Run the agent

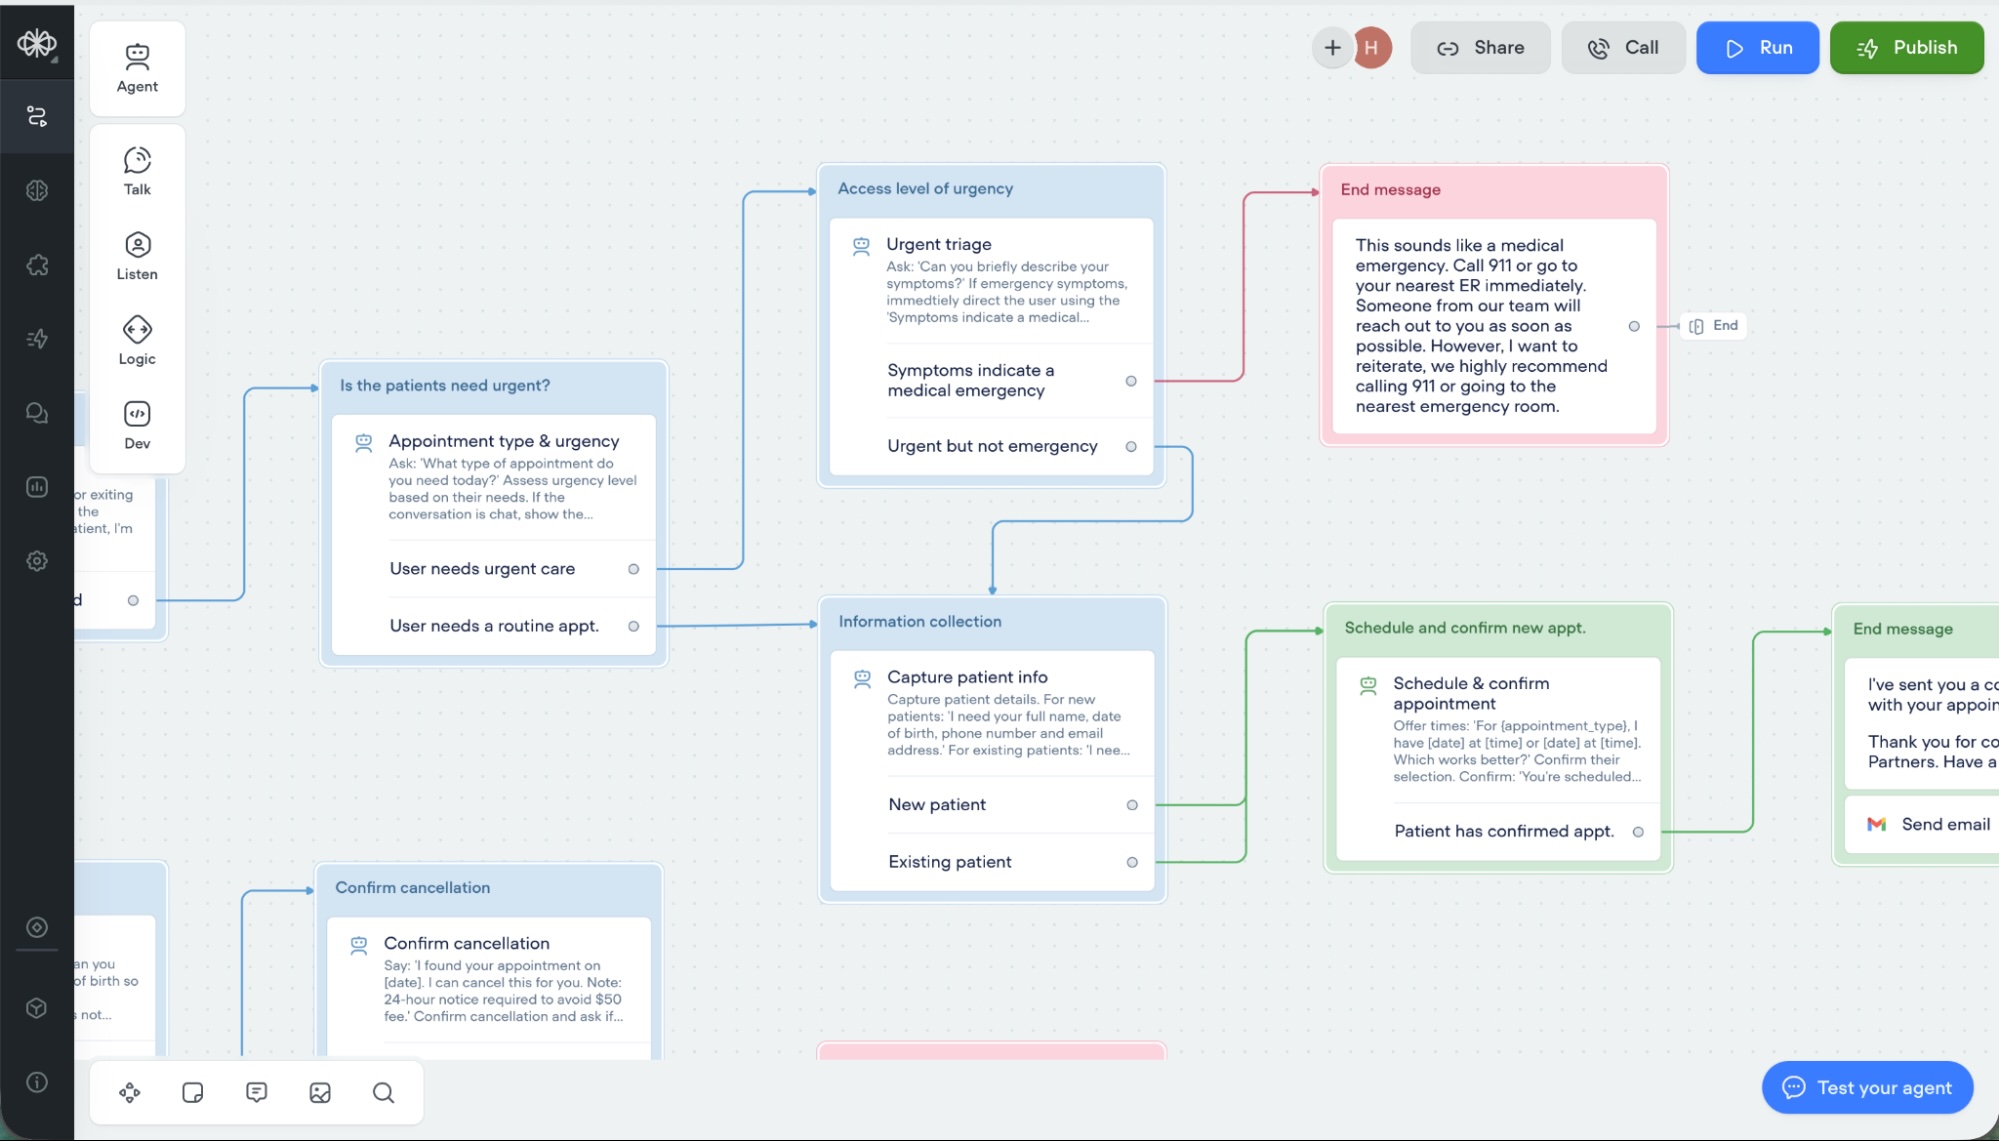(x=1757, y=47)
